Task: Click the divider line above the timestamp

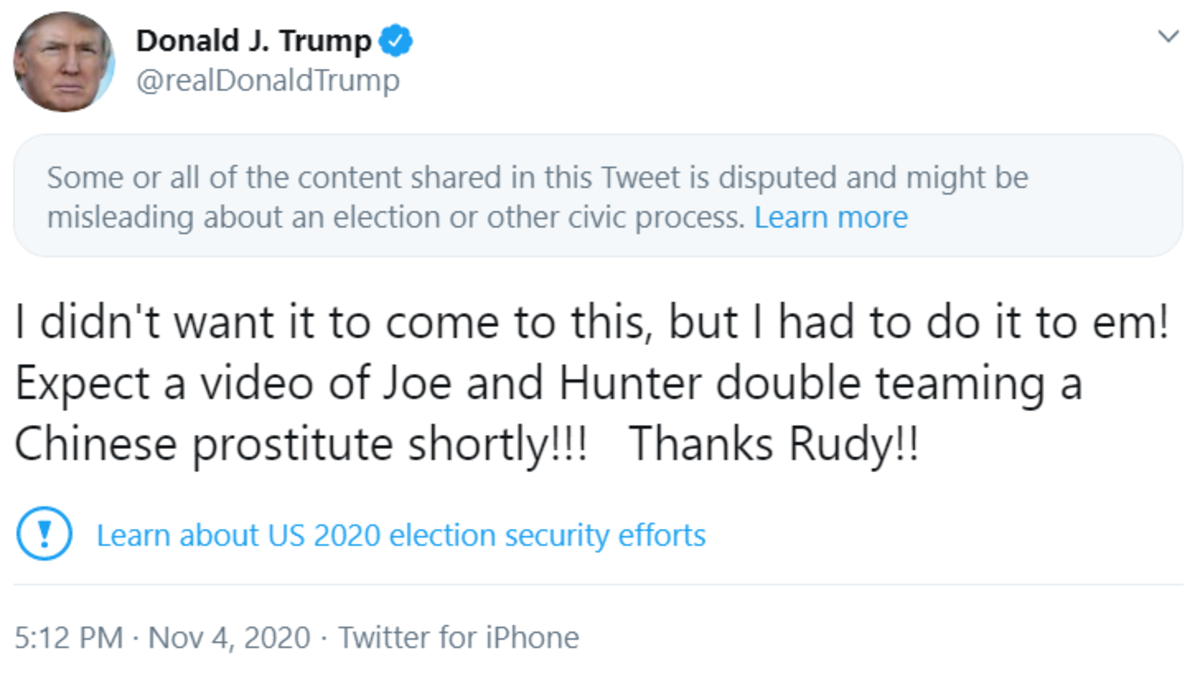Action: pyautogui.click(x=598, y=583)
